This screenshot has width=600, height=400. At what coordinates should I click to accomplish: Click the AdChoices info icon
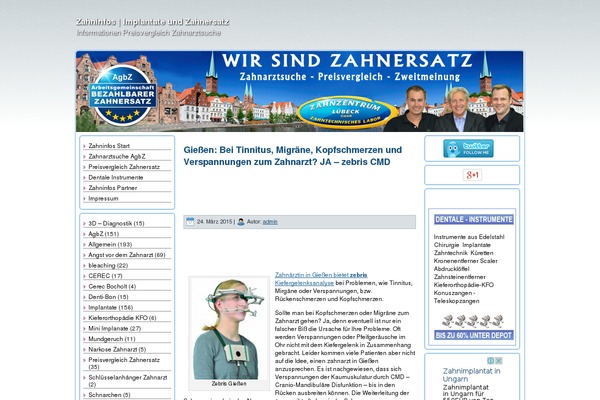(x=491, y=361)
